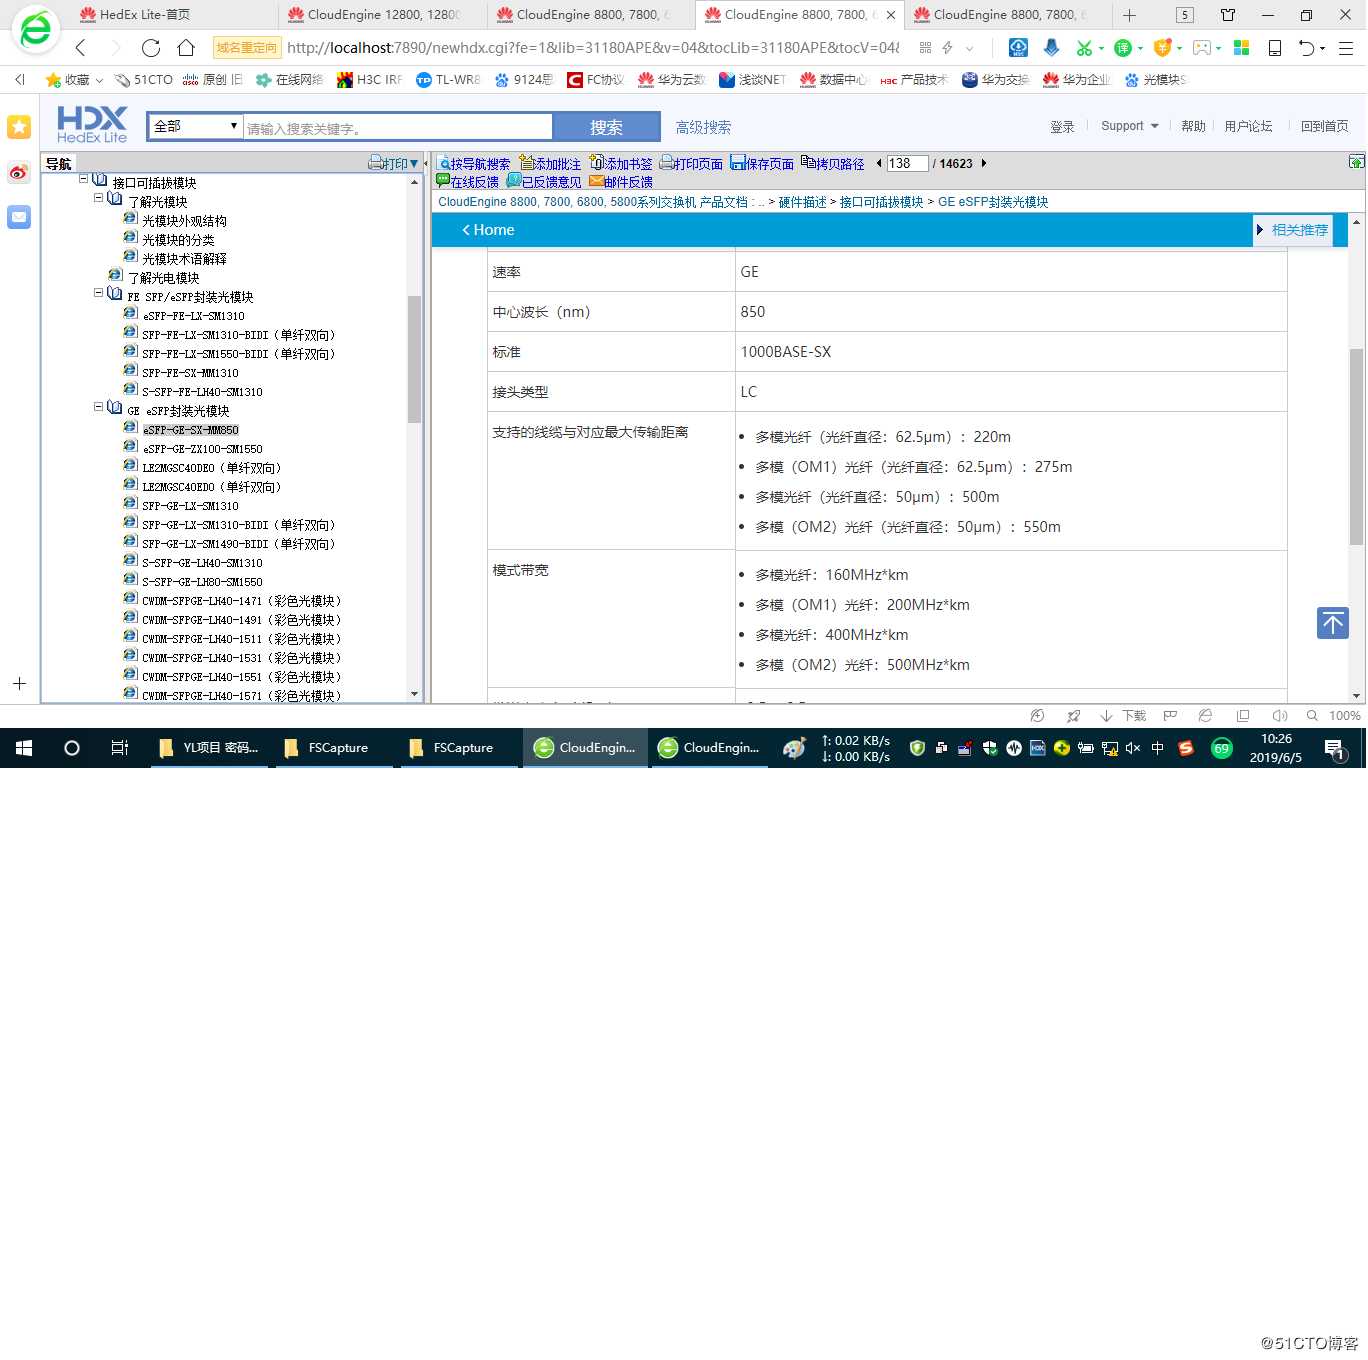Click the back-to-top arrow button
The height and width of the screenshot is (1360, 1368).
coord(1333,623)
